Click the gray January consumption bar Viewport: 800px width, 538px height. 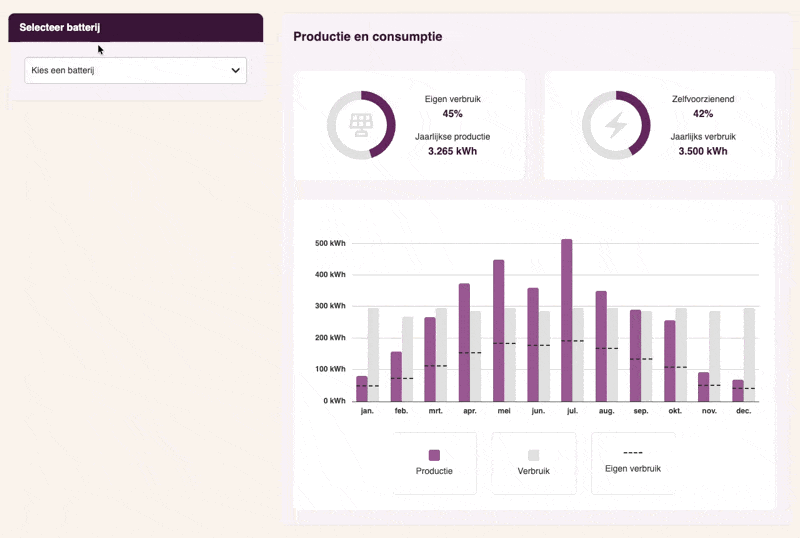[x=373, y=355]
